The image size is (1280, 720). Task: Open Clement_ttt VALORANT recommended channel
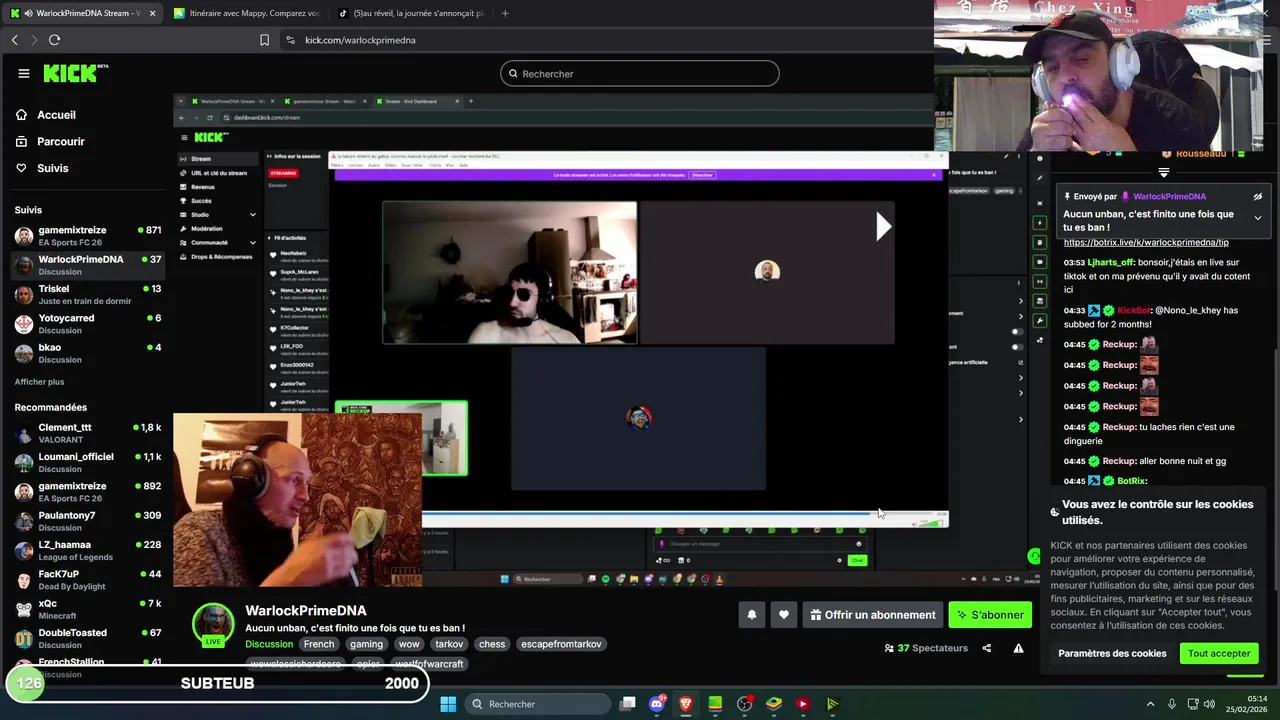tap(87, 433)
